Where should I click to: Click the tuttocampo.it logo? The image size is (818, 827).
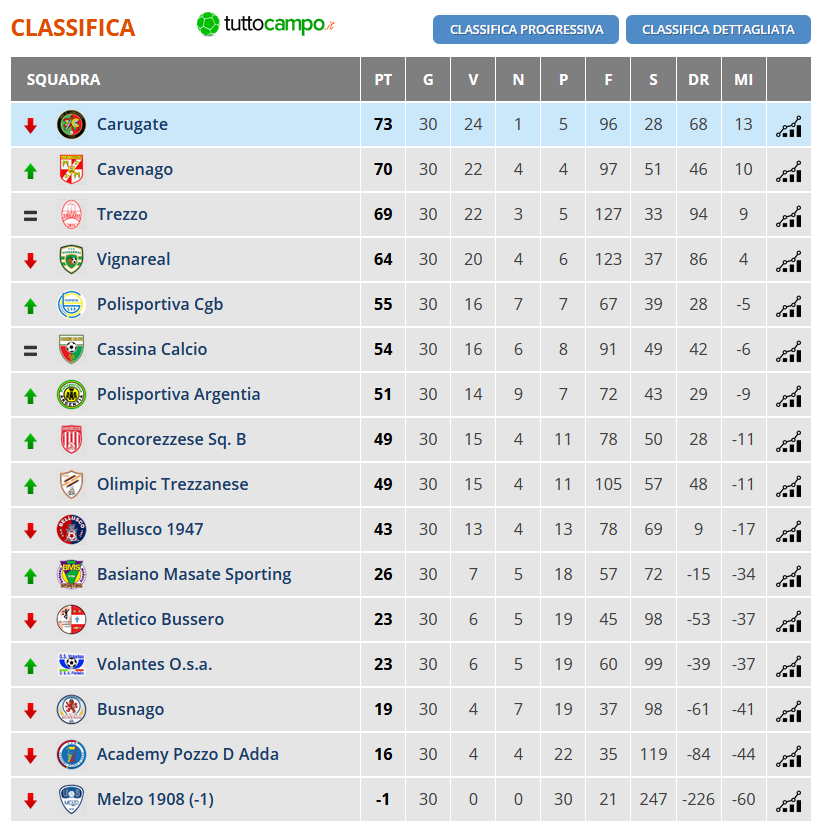265,24
